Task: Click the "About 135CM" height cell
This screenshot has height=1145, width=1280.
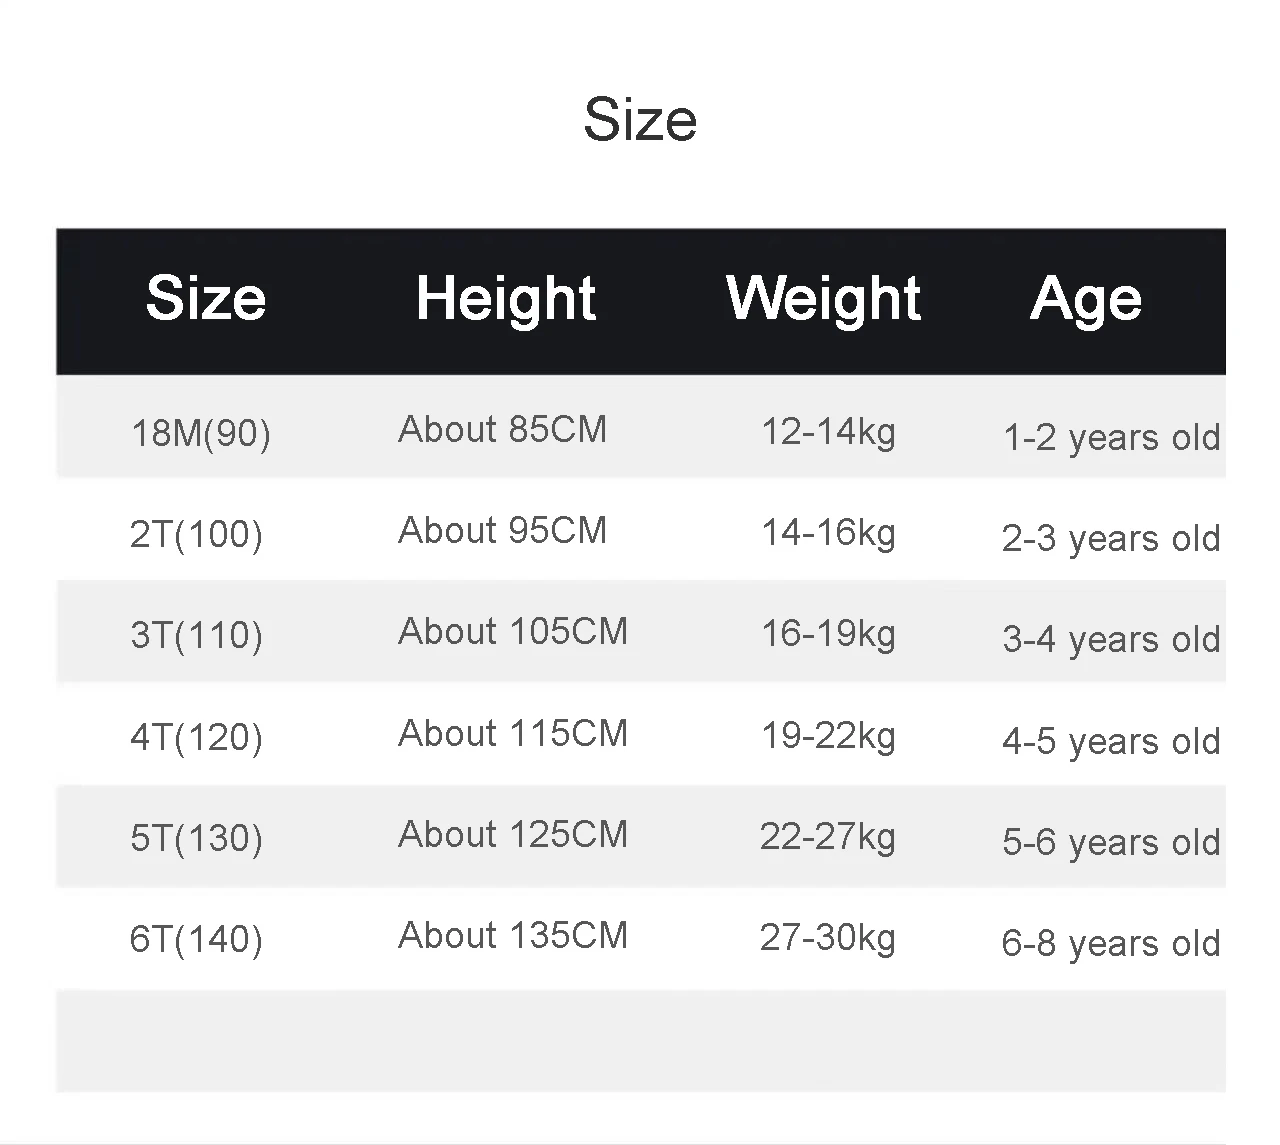Action: [x=513, y=936]
